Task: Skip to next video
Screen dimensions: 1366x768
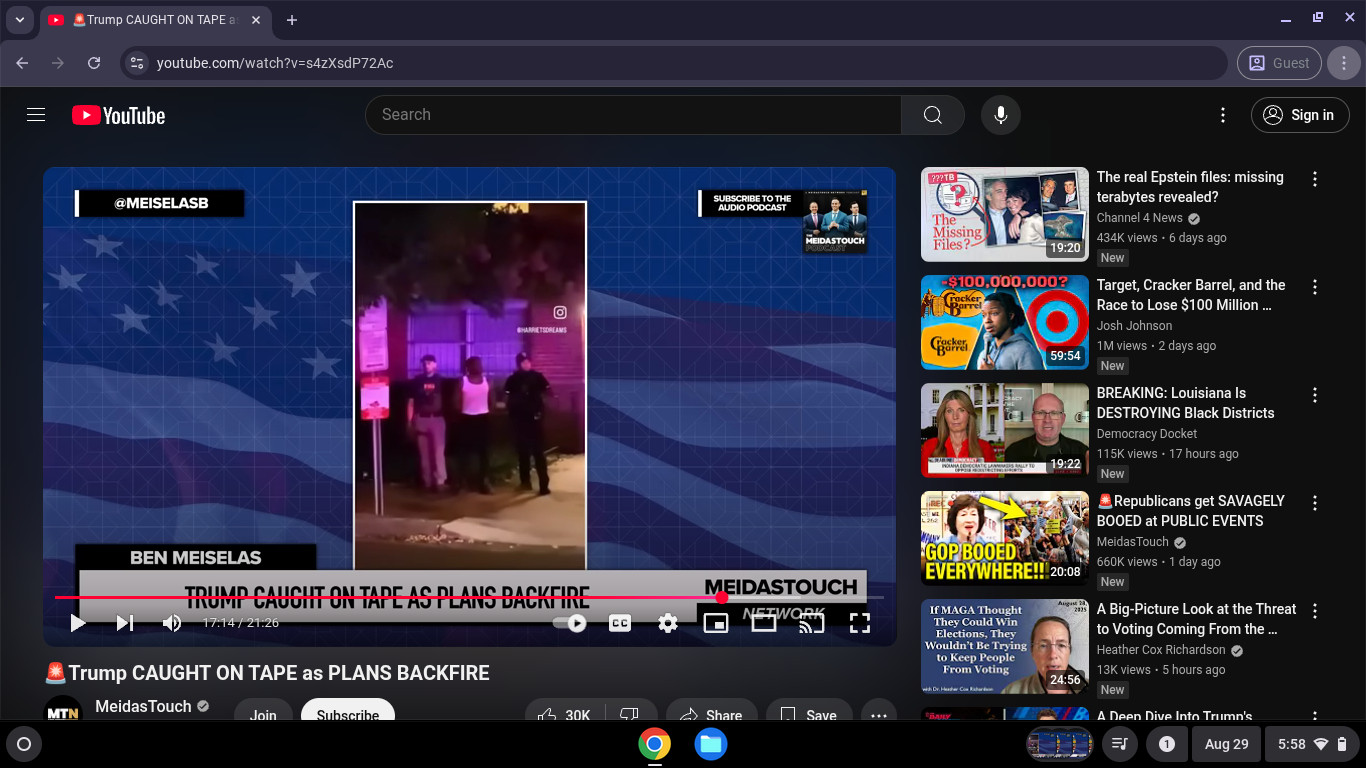Action: (x=125, y=623)
